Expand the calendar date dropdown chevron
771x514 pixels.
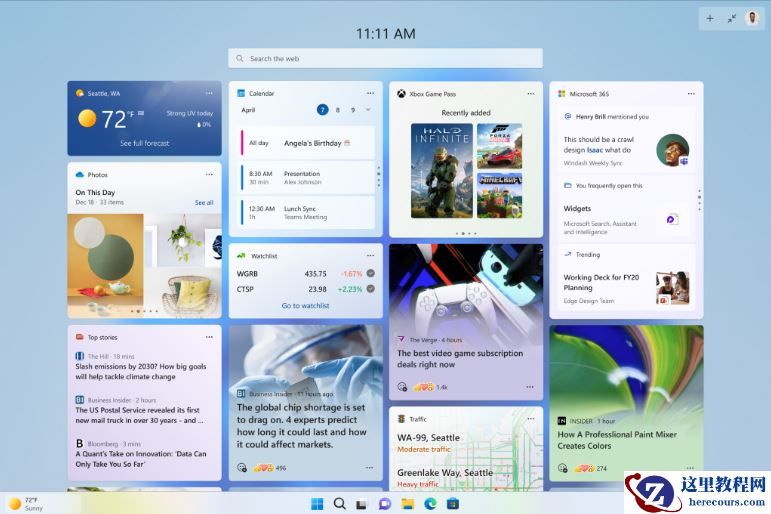(368, 110)
